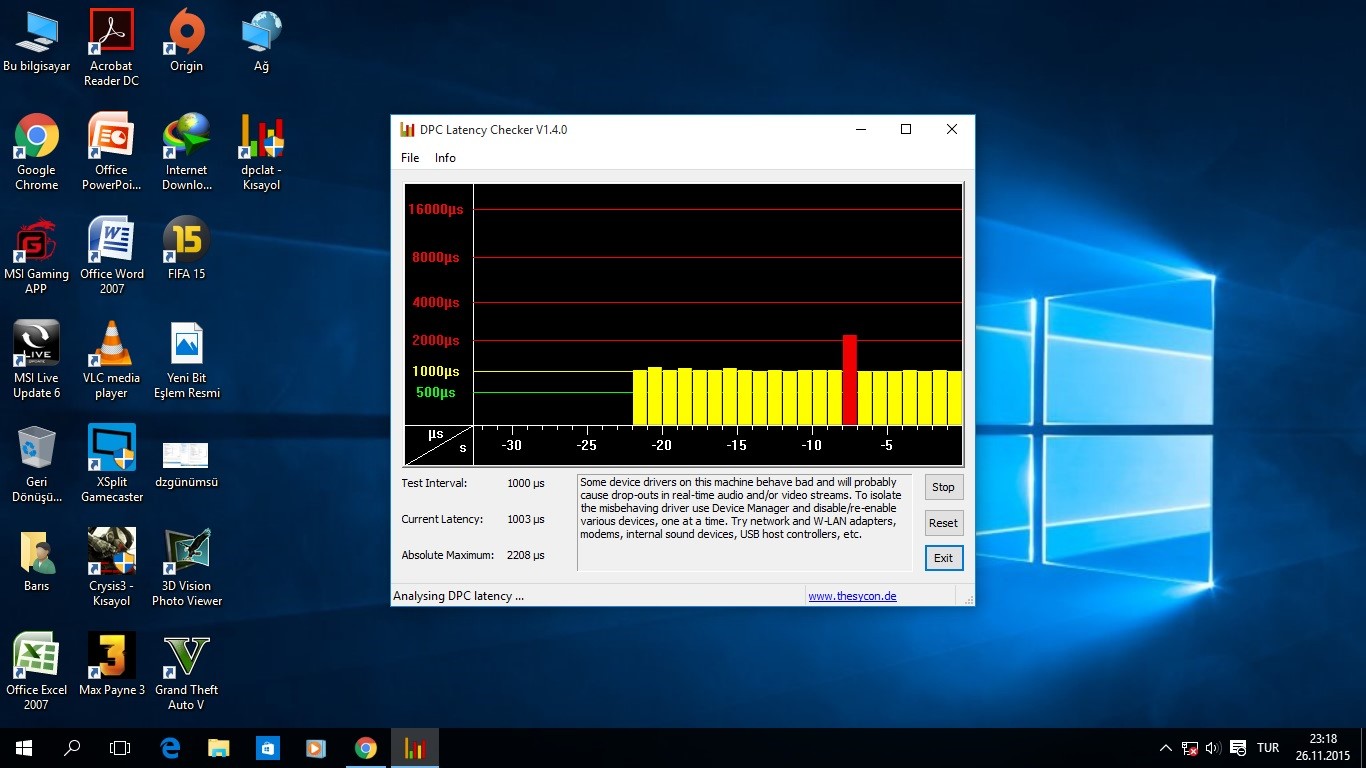
Task: Click the Stop button
Action: [944, 487]
